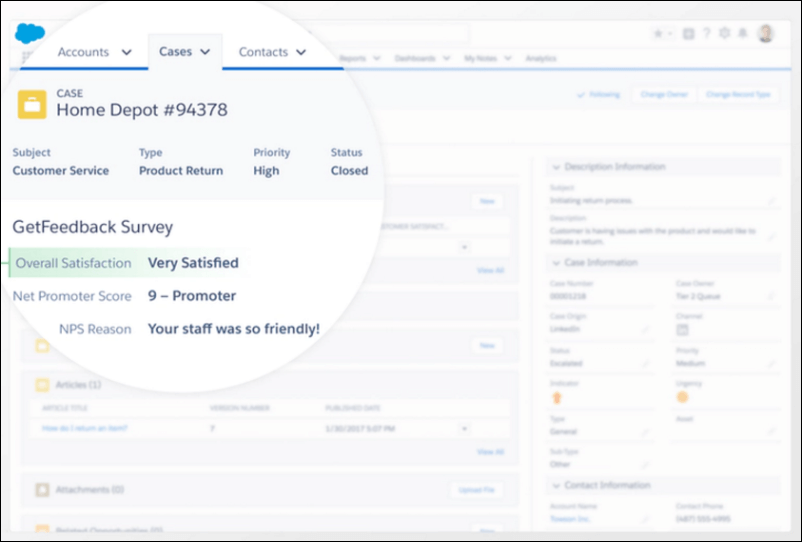
Task: Click the Case Number 00001218 value
Action: [568, 296]
